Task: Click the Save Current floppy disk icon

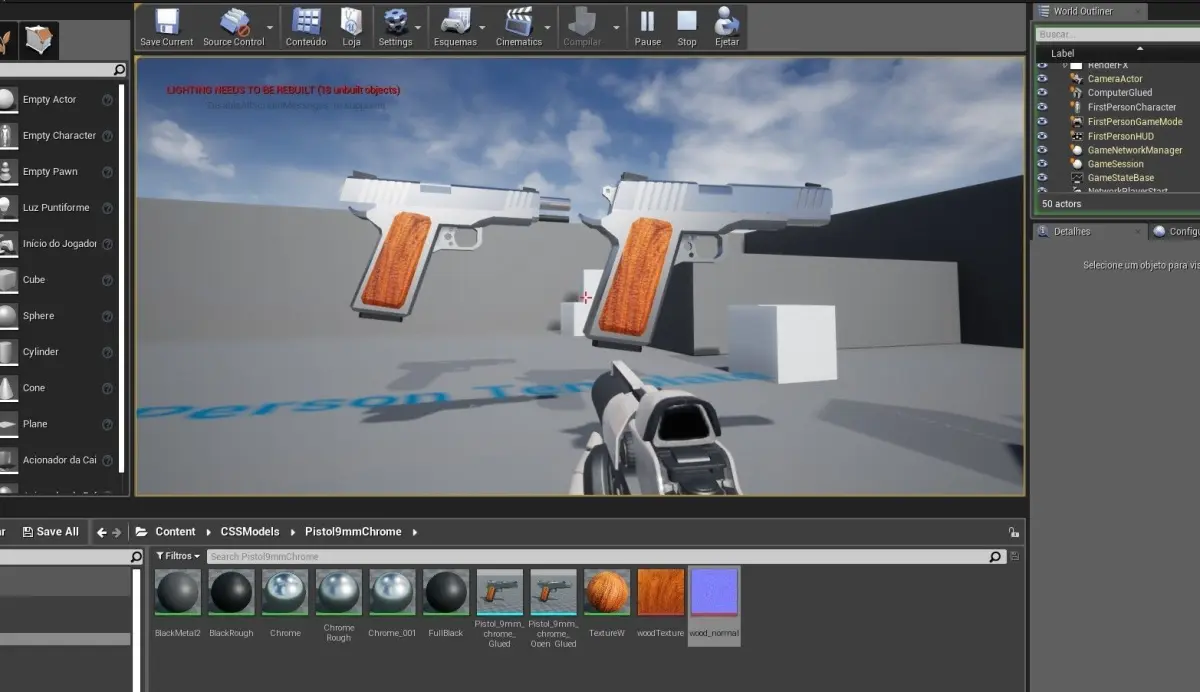Action: click(x=166, y=21)
